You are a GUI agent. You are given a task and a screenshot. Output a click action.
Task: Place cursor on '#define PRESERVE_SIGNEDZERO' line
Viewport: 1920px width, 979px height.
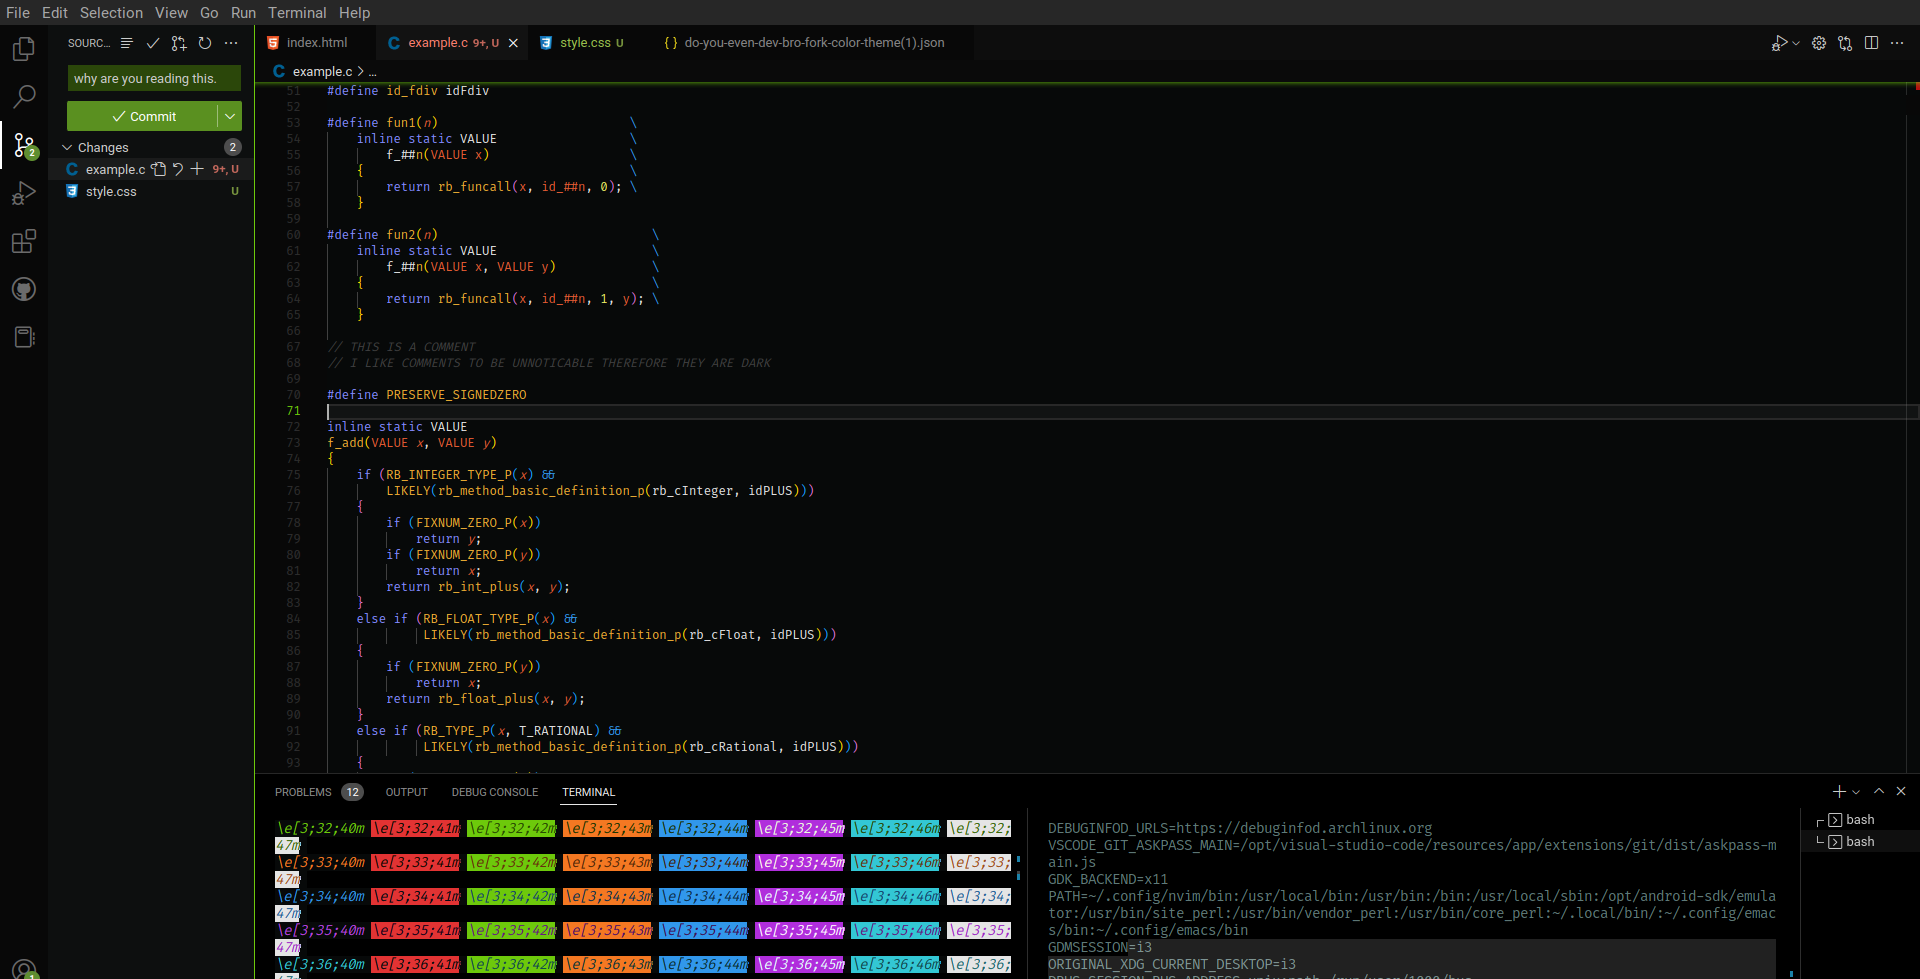point(426,395)
